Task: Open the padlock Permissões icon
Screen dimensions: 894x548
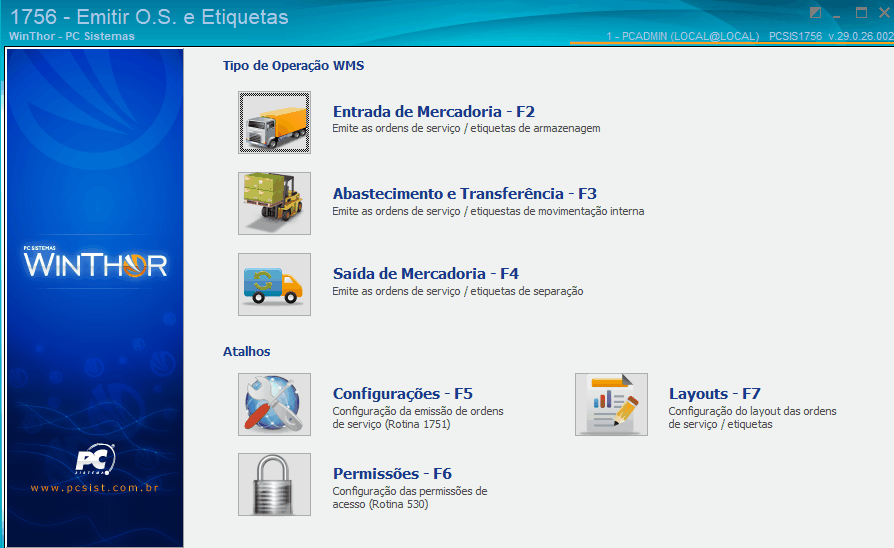Action: tap(274, 484)
